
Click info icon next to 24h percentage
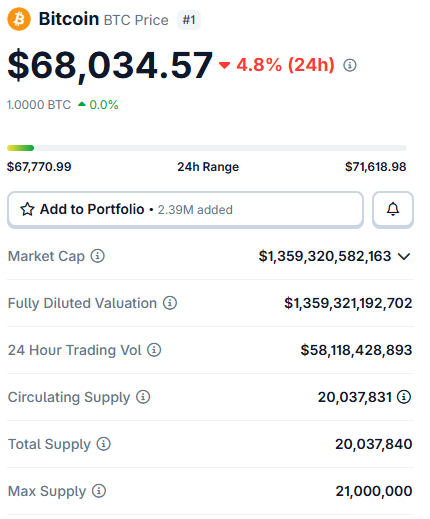pos(350,65)
